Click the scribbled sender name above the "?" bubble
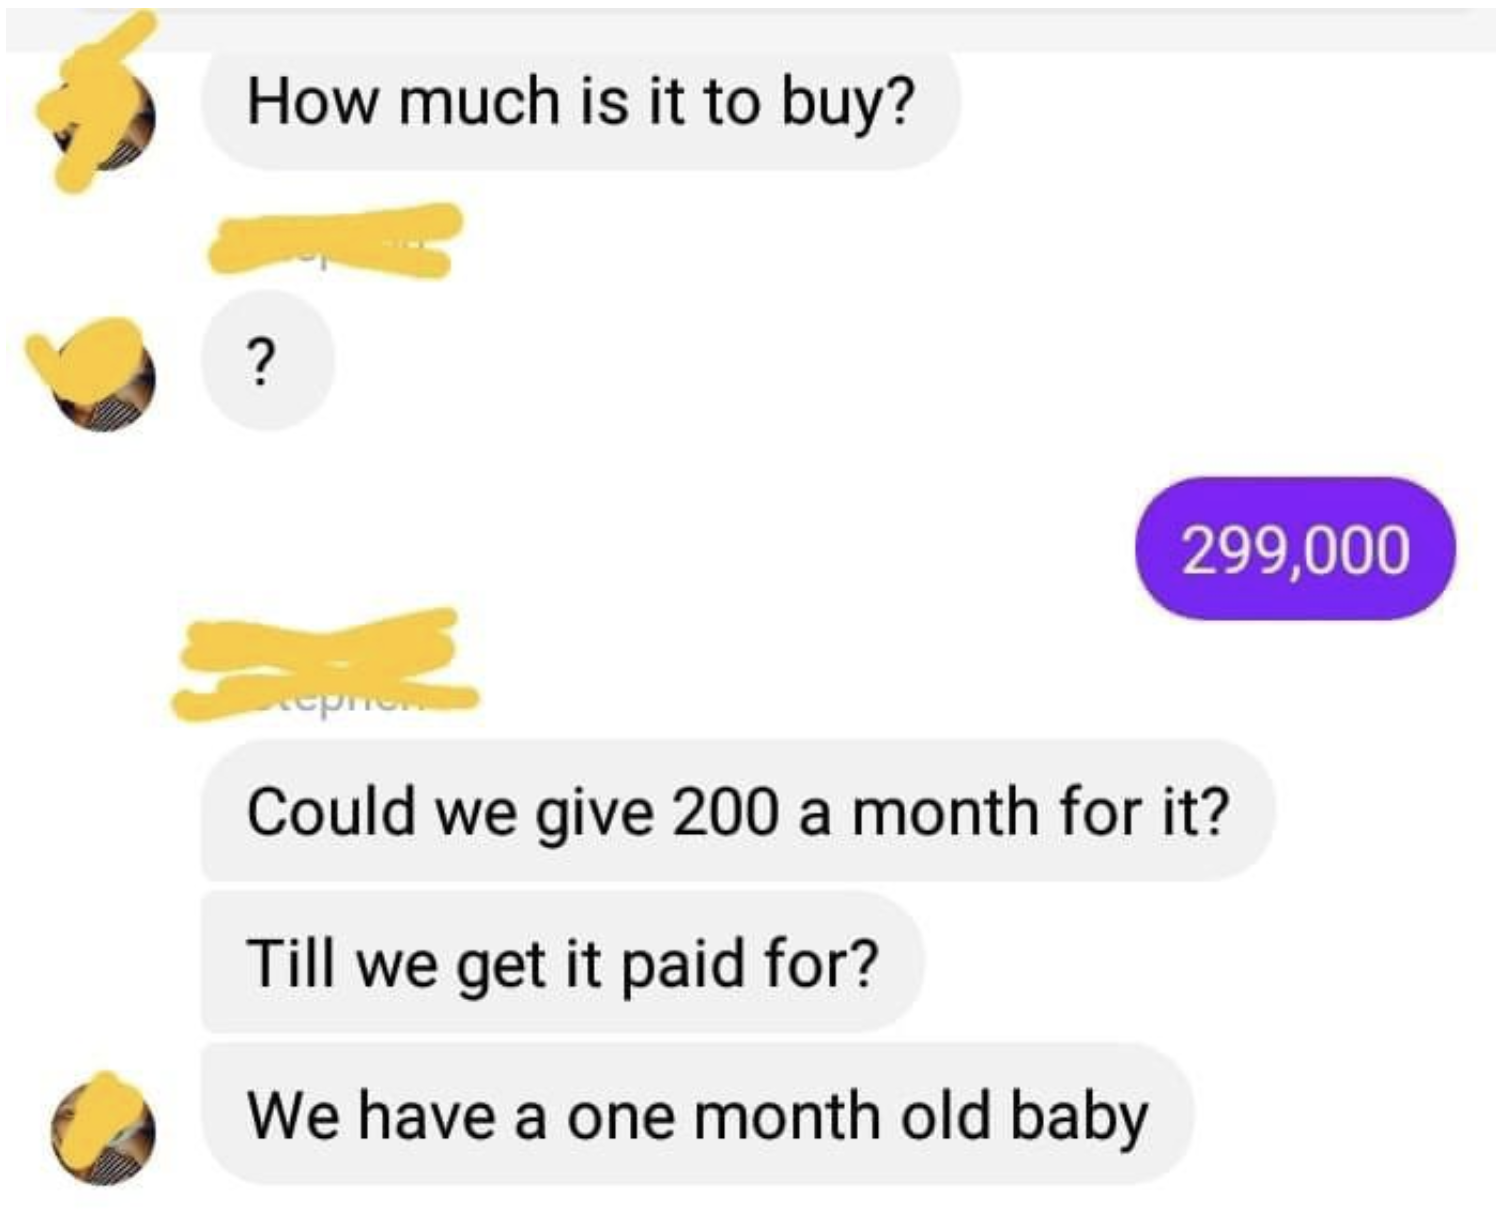This screenshot has height=1222, width=1496. click(335, 240)
